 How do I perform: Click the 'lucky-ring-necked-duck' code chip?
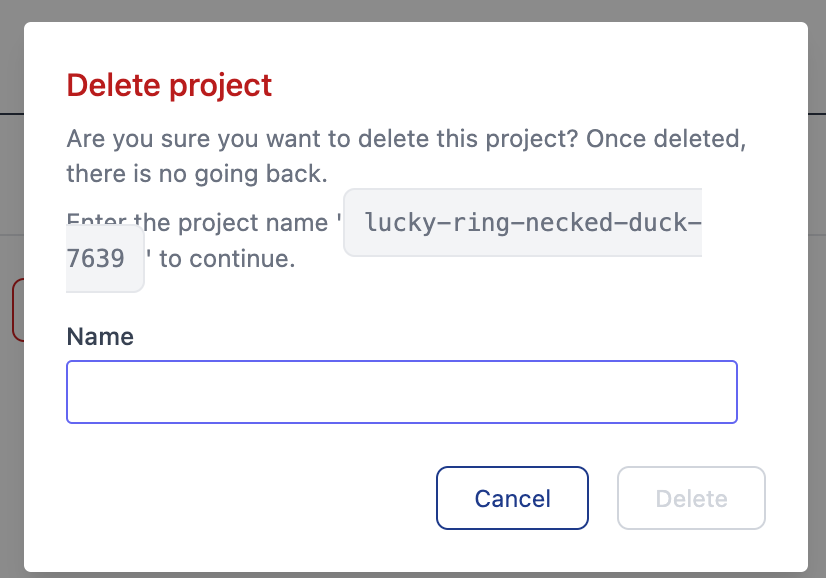(x=522, y=222)
